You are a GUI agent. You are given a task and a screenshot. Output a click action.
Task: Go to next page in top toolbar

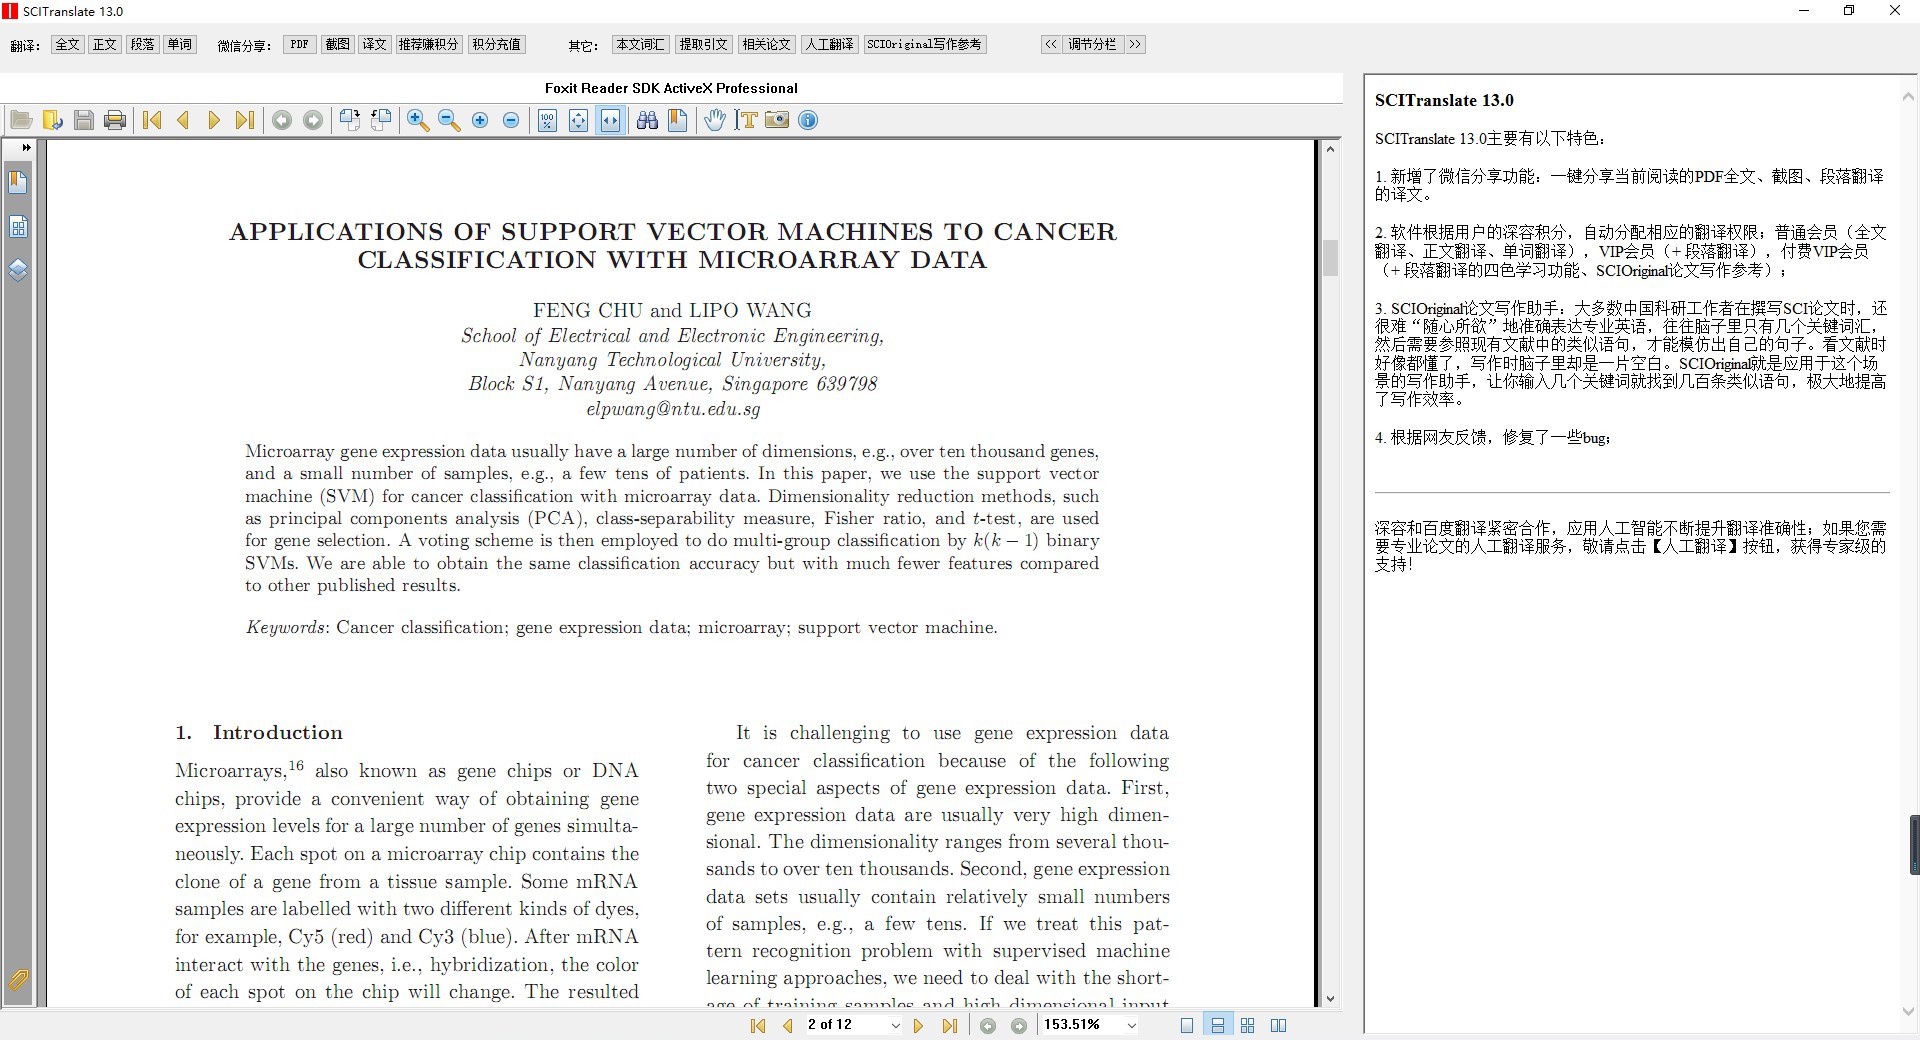[x=213, y=120]
